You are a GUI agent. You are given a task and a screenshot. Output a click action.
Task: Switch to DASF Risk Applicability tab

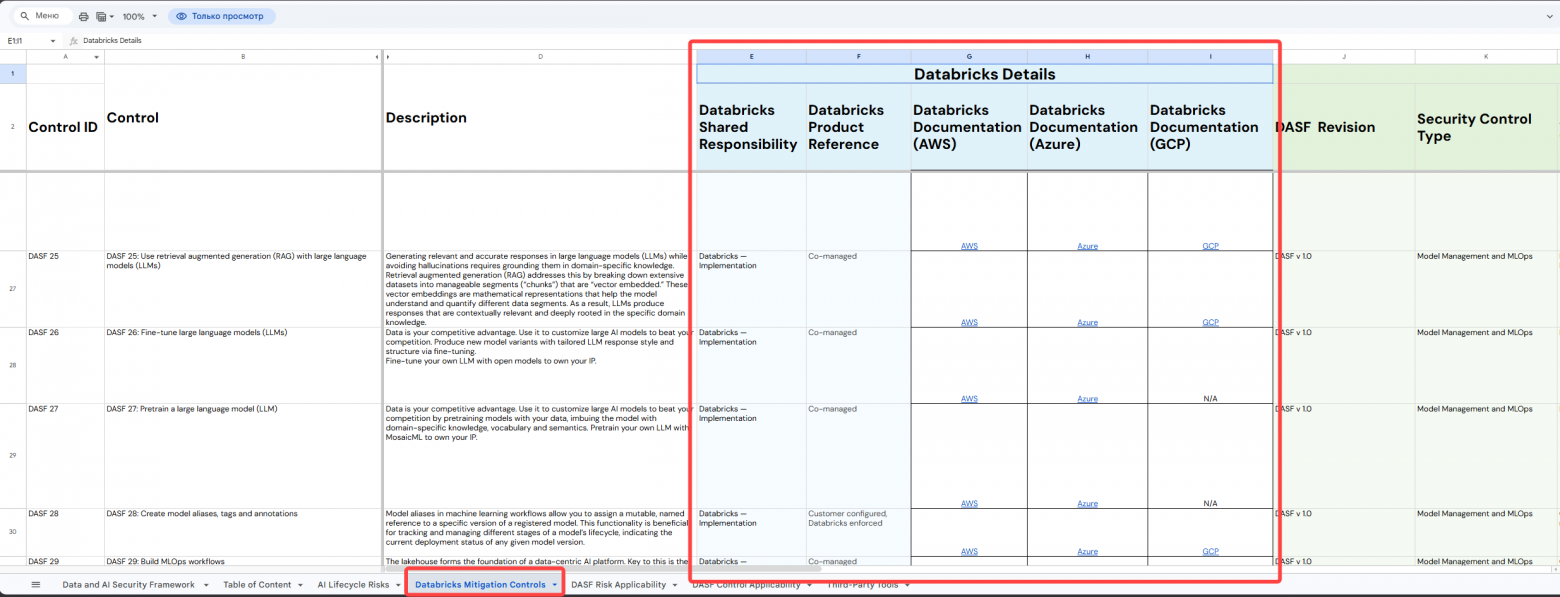618,585
